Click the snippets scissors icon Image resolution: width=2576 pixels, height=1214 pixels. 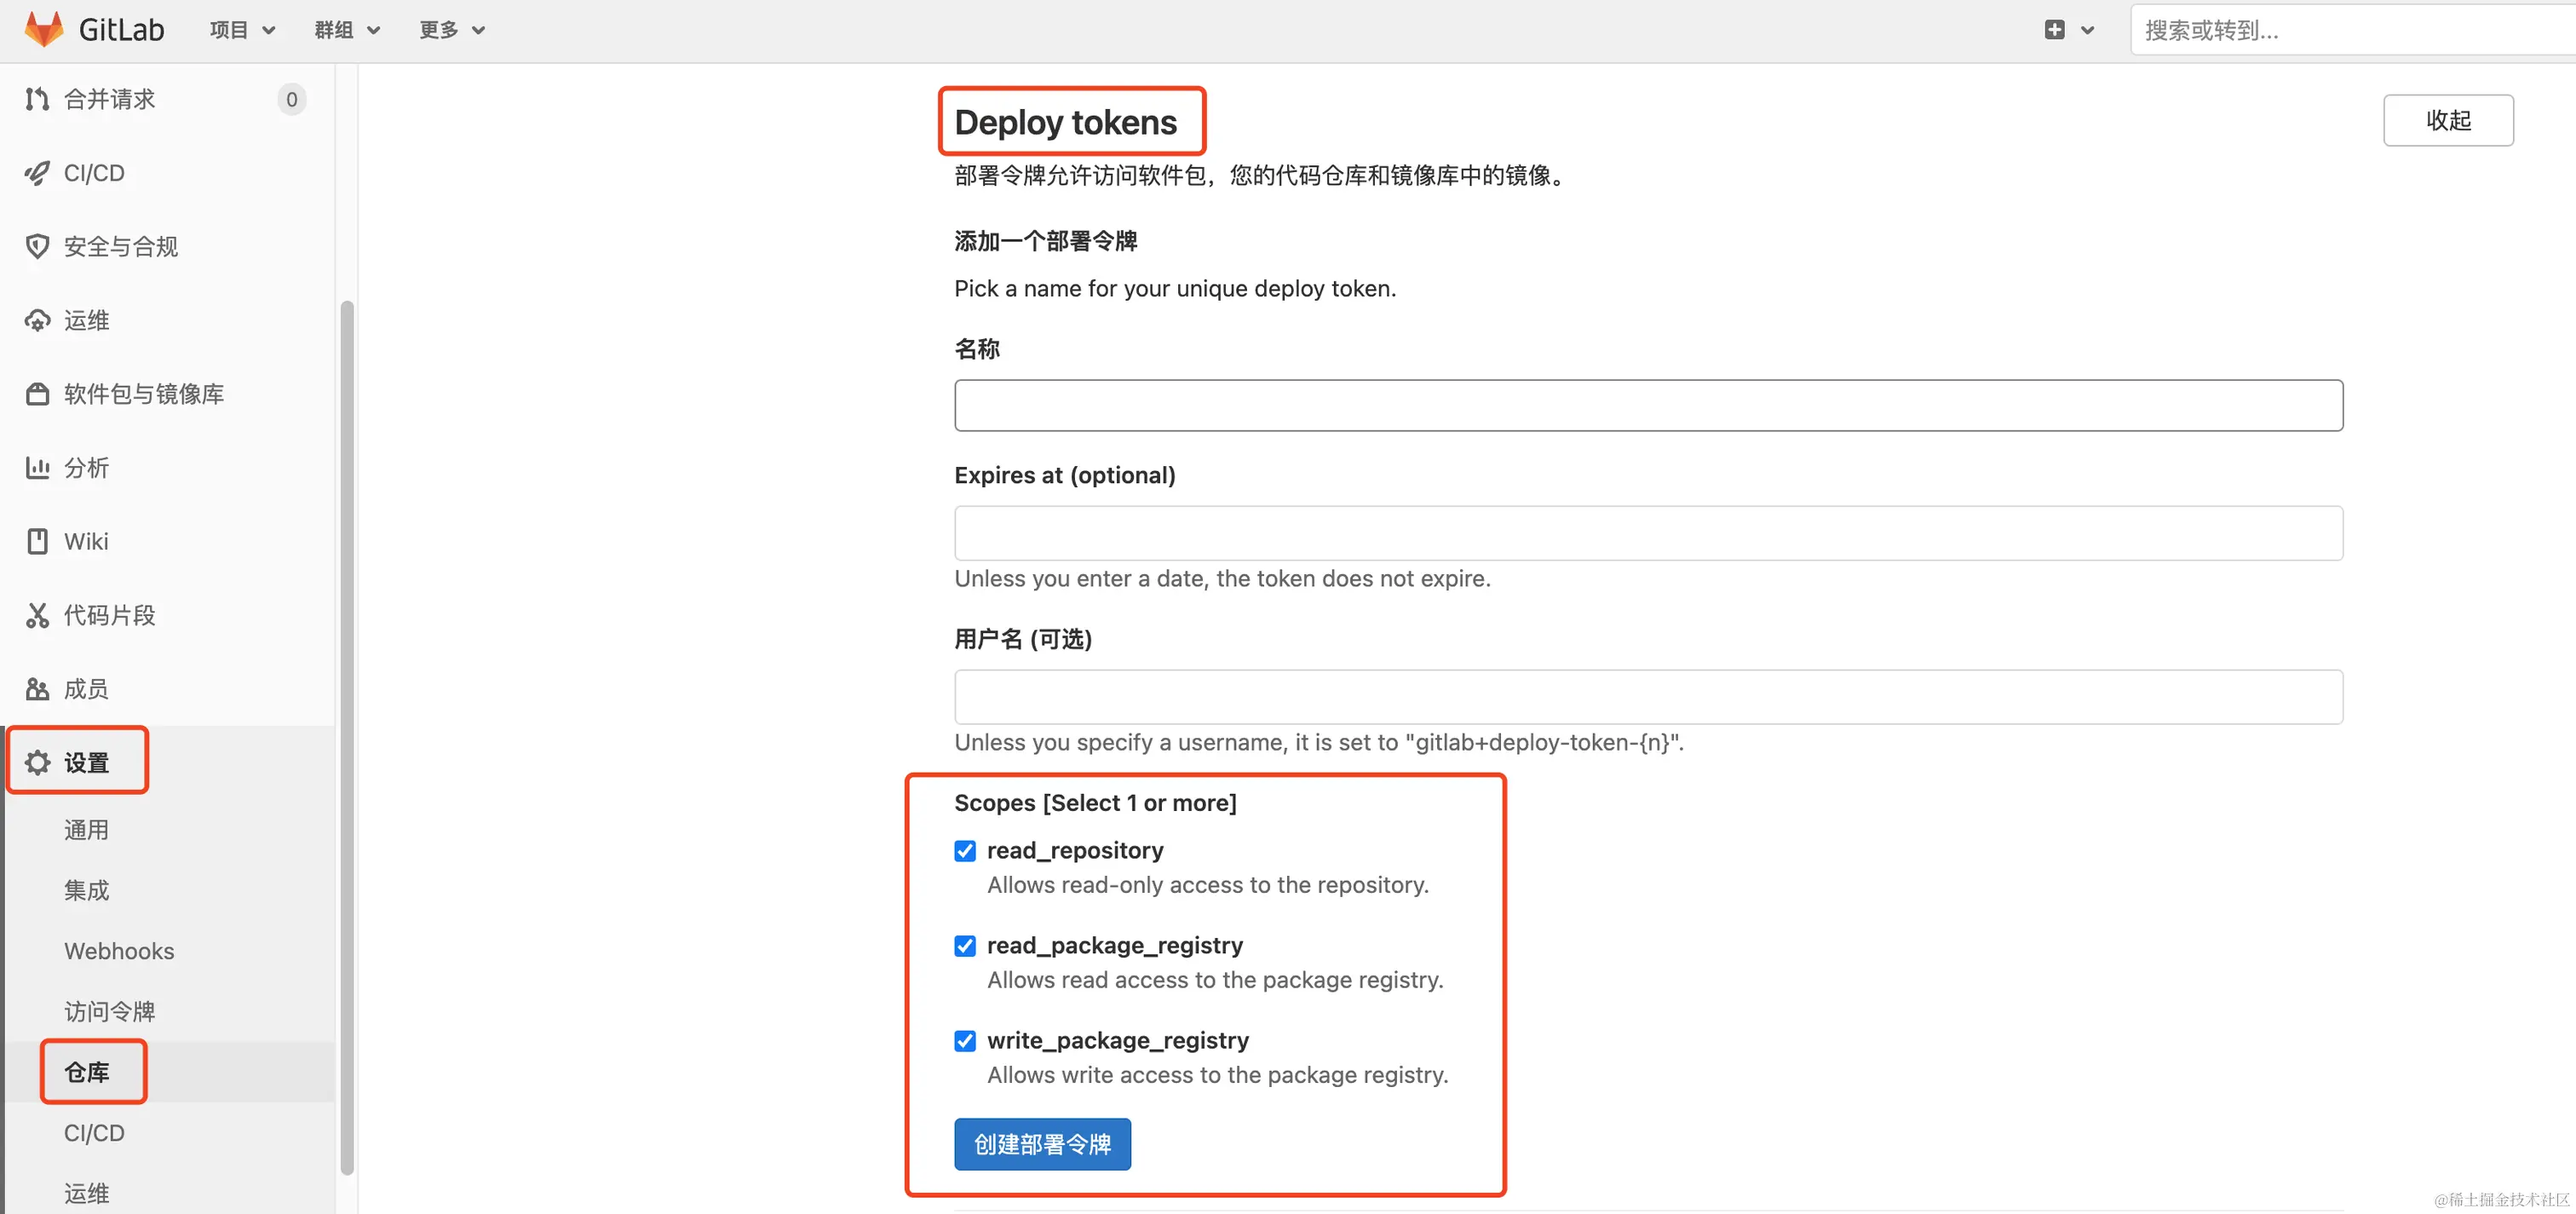coord(37,615)
